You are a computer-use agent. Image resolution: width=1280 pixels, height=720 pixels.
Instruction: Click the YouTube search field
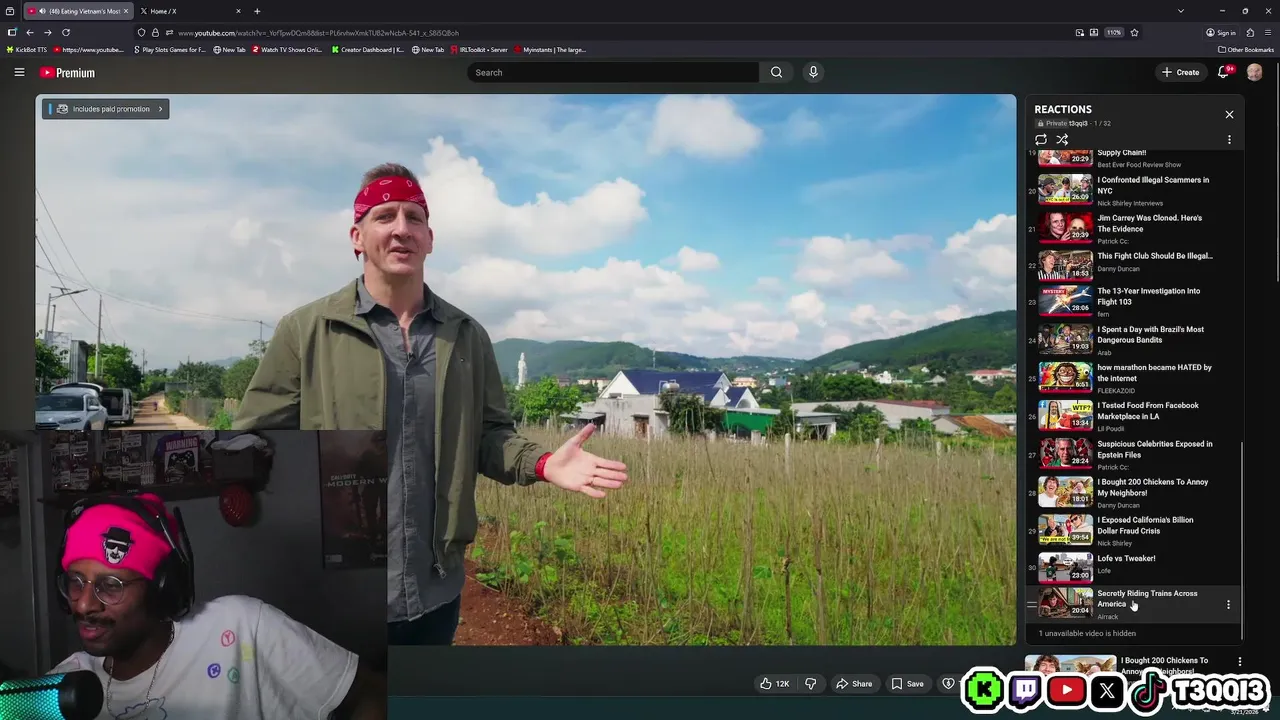click(613, 72)
